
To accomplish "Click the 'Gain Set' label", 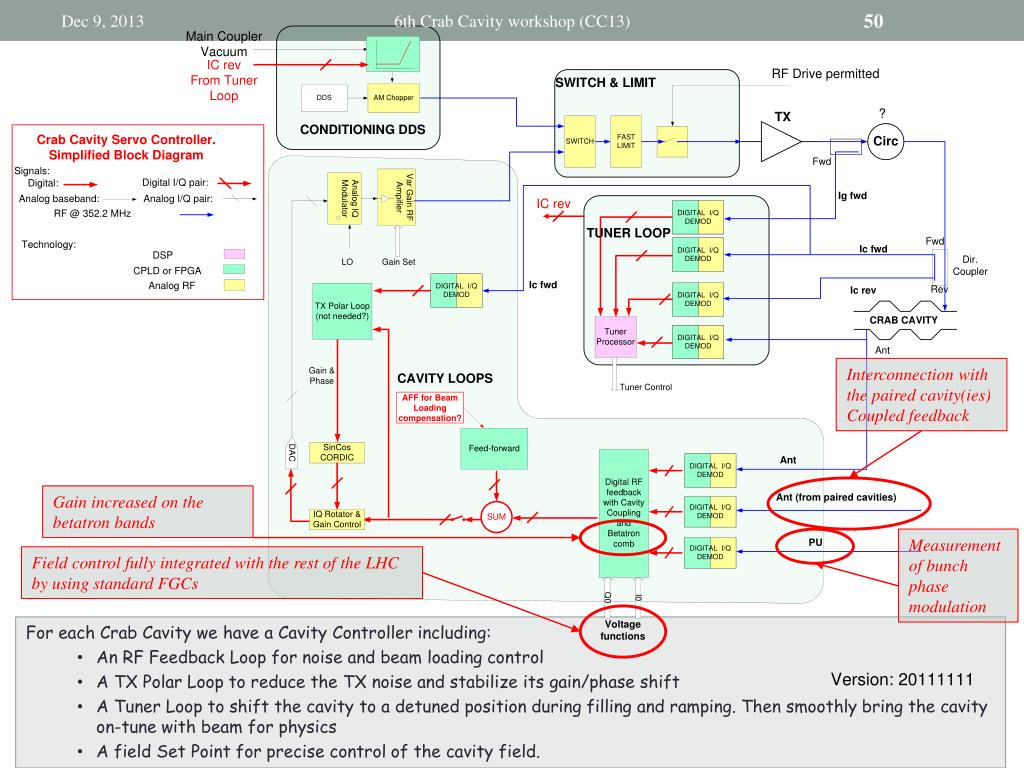I will [x=398, y=262].
